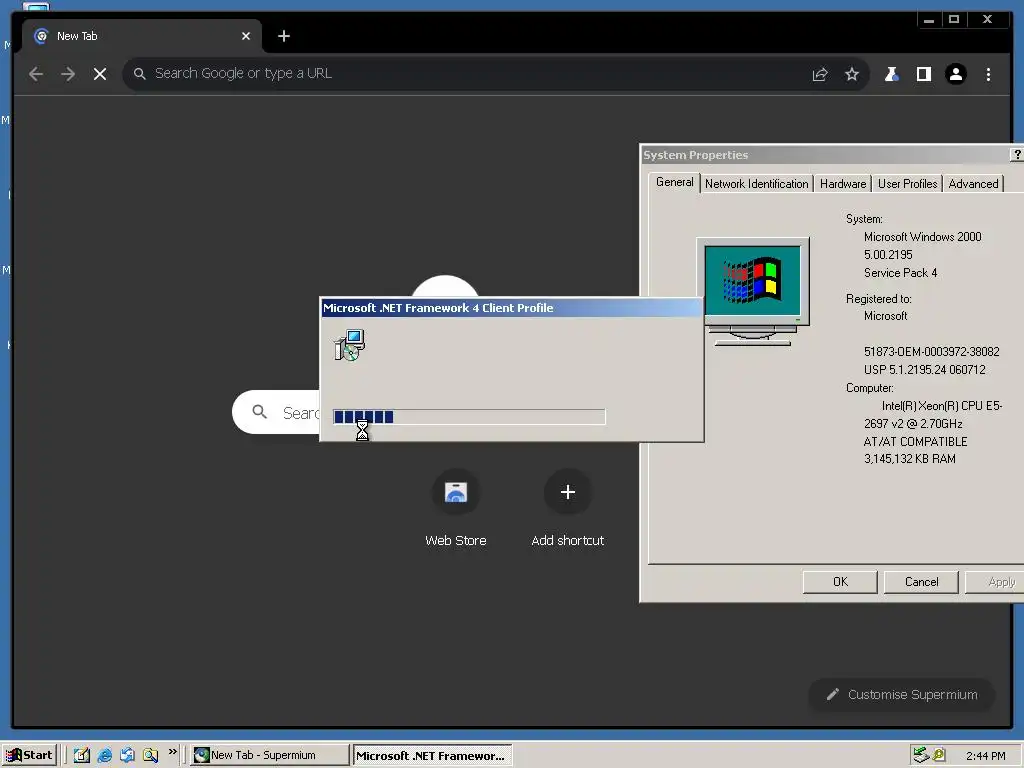Image resolution: width=1024 pixels, height=768 pixels.
Task: Open the Hardware tab
Action: click(842, 184)
